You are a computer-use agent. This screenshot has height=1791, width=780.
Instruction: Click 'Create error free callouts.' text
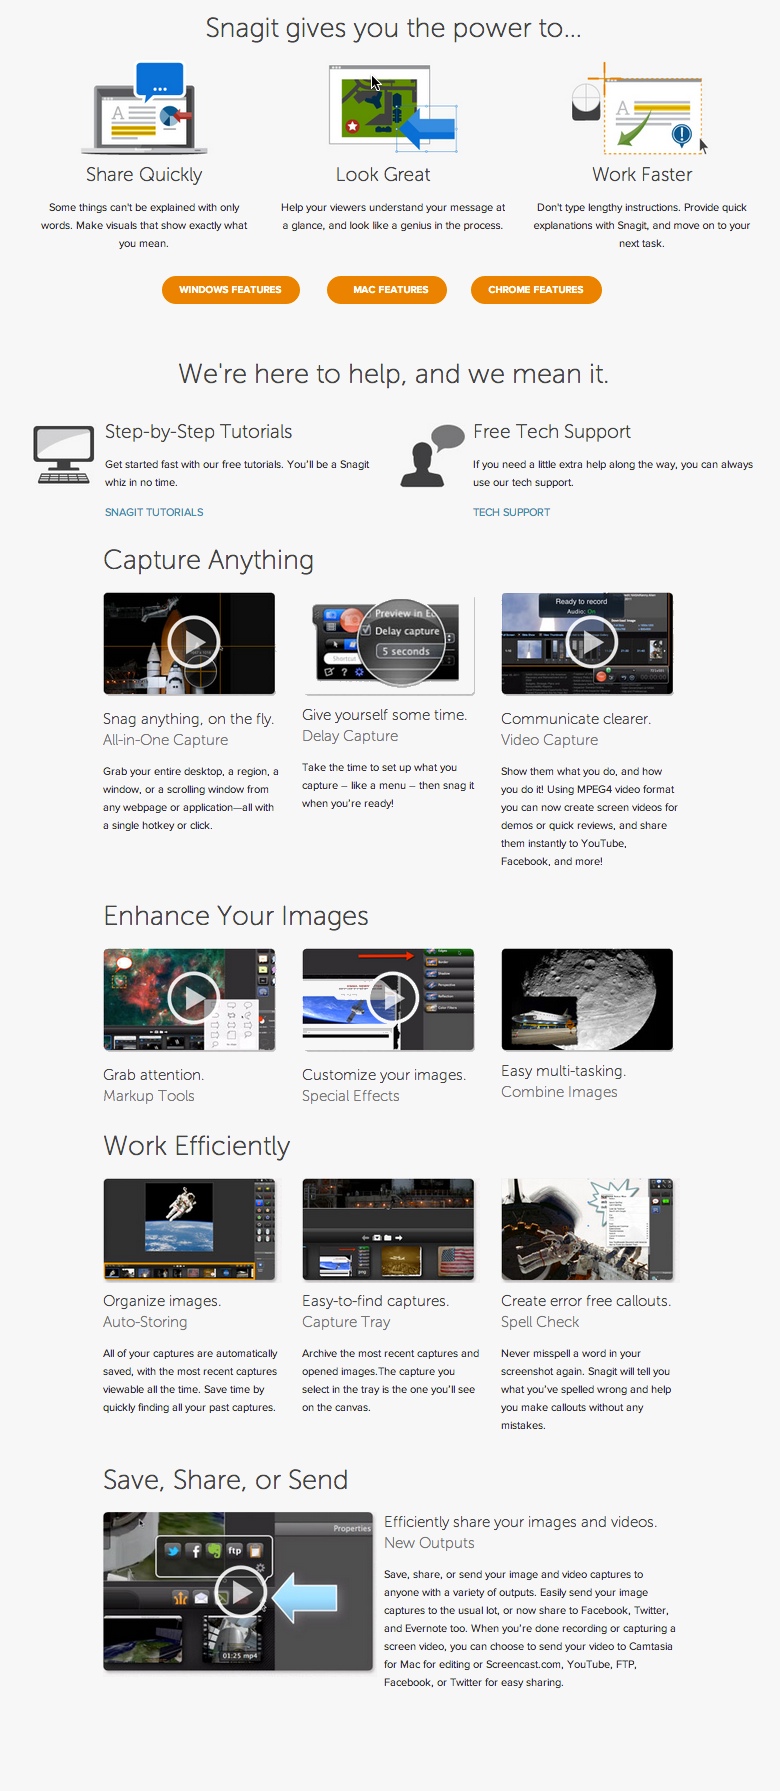click(x=586, y=1301)
